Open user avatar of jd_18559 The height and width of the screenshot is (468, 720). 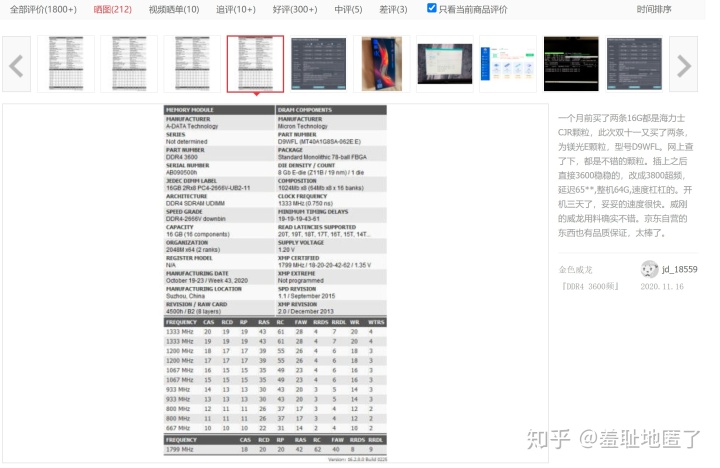coord(649,269)
